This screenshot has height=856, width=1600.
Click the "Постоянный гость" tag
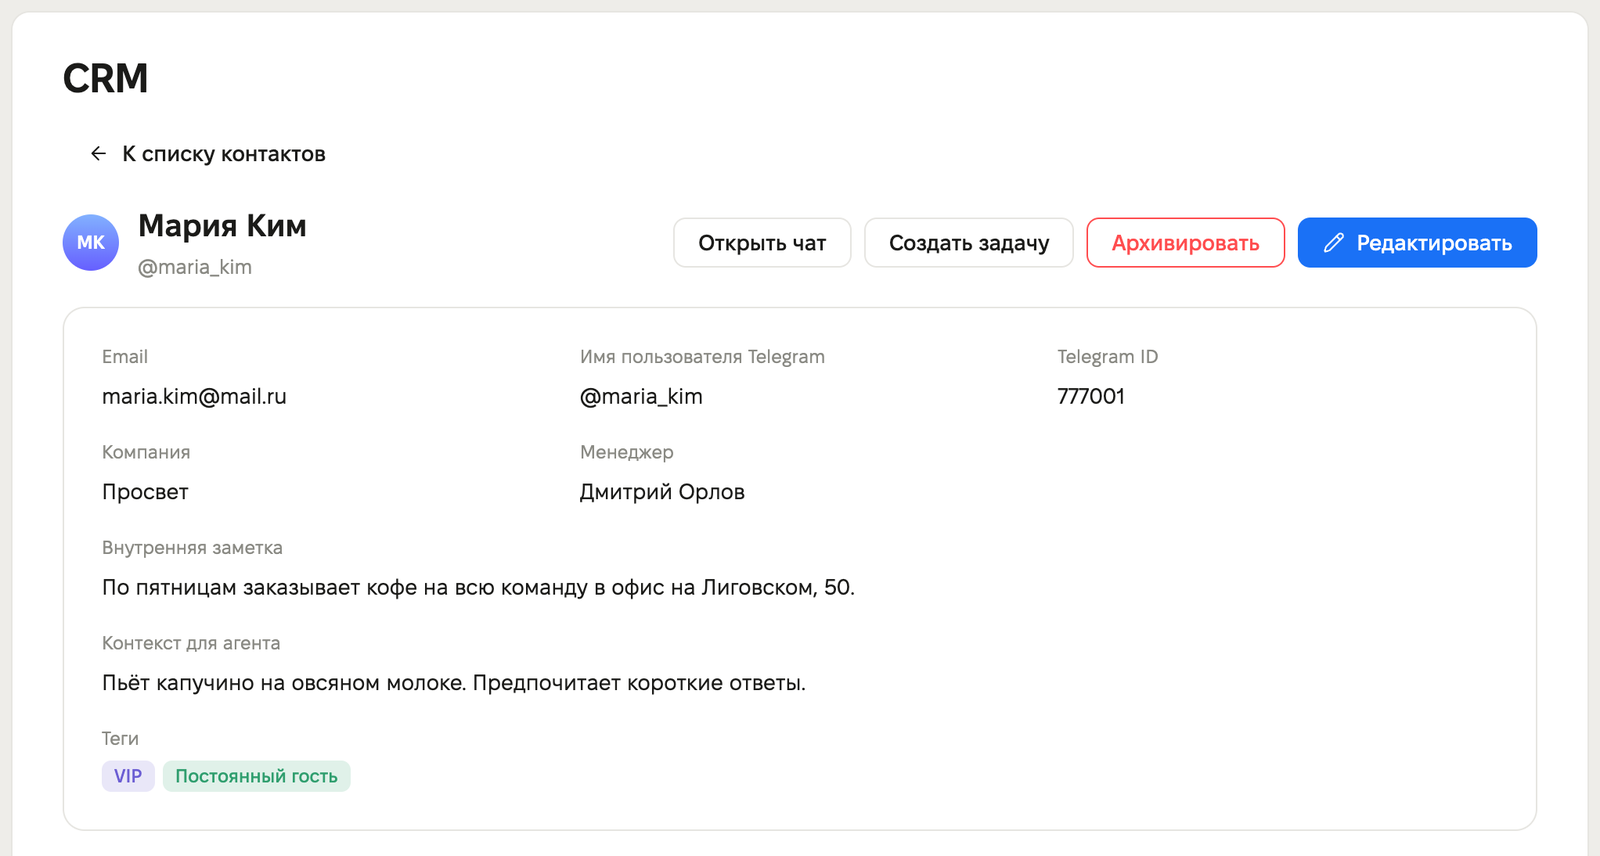[x=257, y=776]
